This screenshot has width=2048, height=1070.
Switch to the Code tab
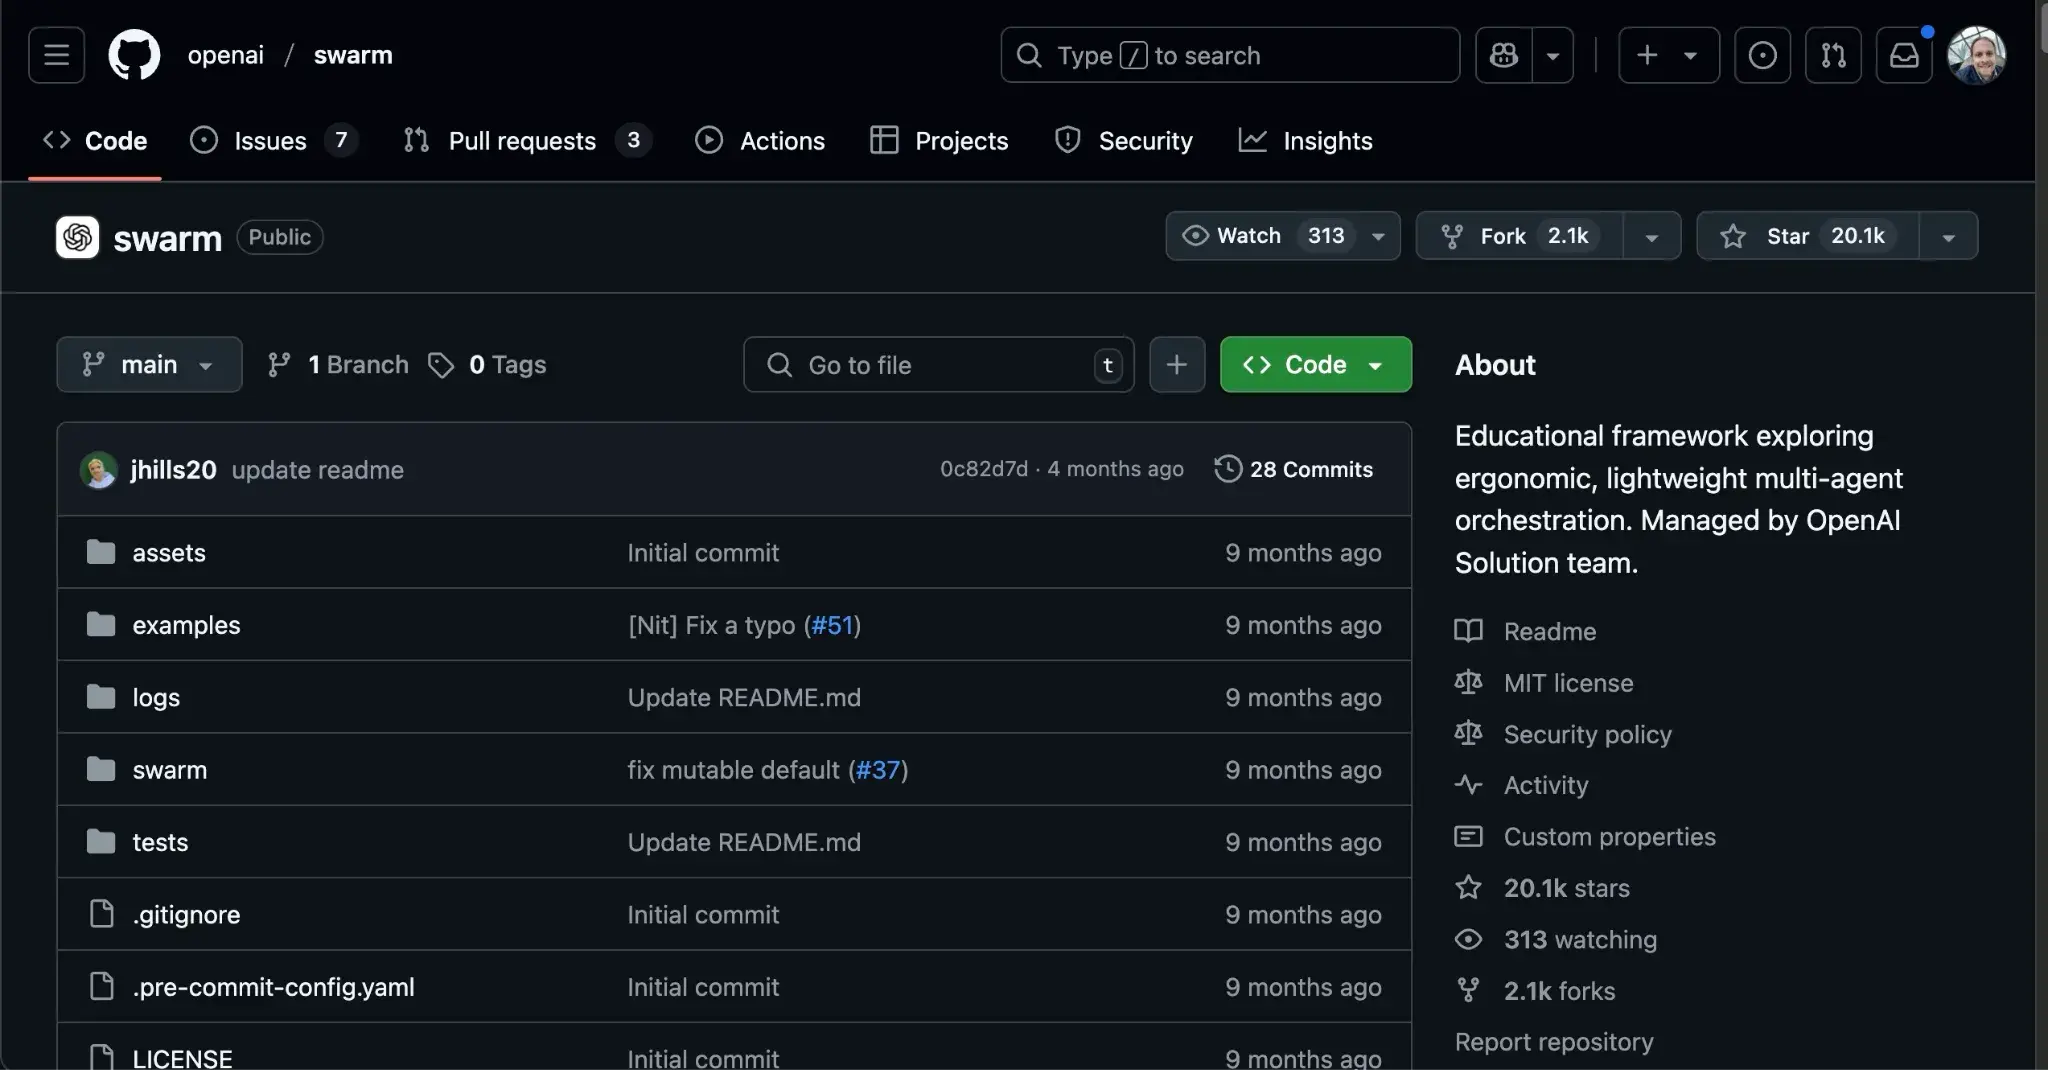[95, 140]
